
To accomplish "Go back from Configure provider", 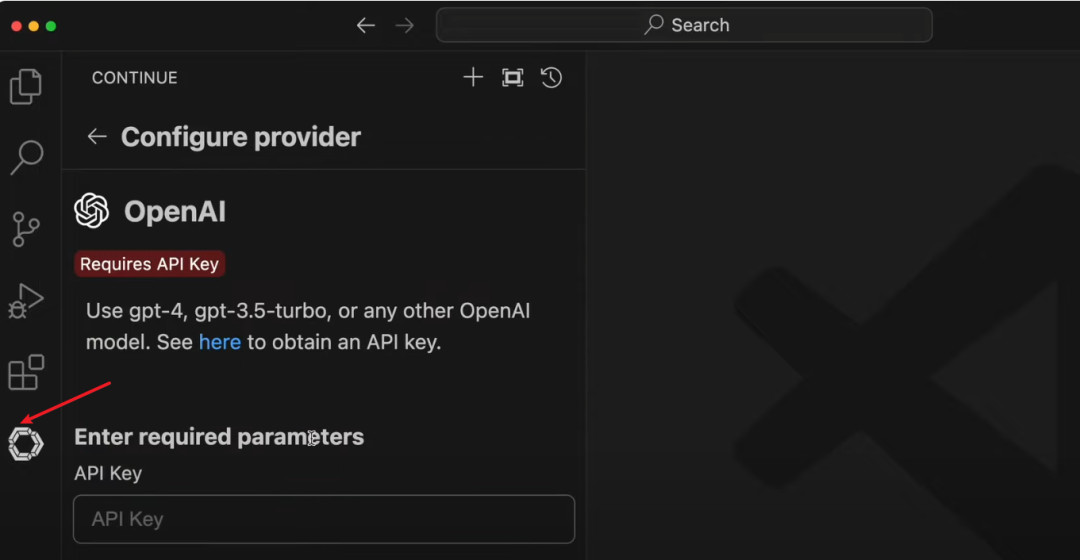I will 97,137.
